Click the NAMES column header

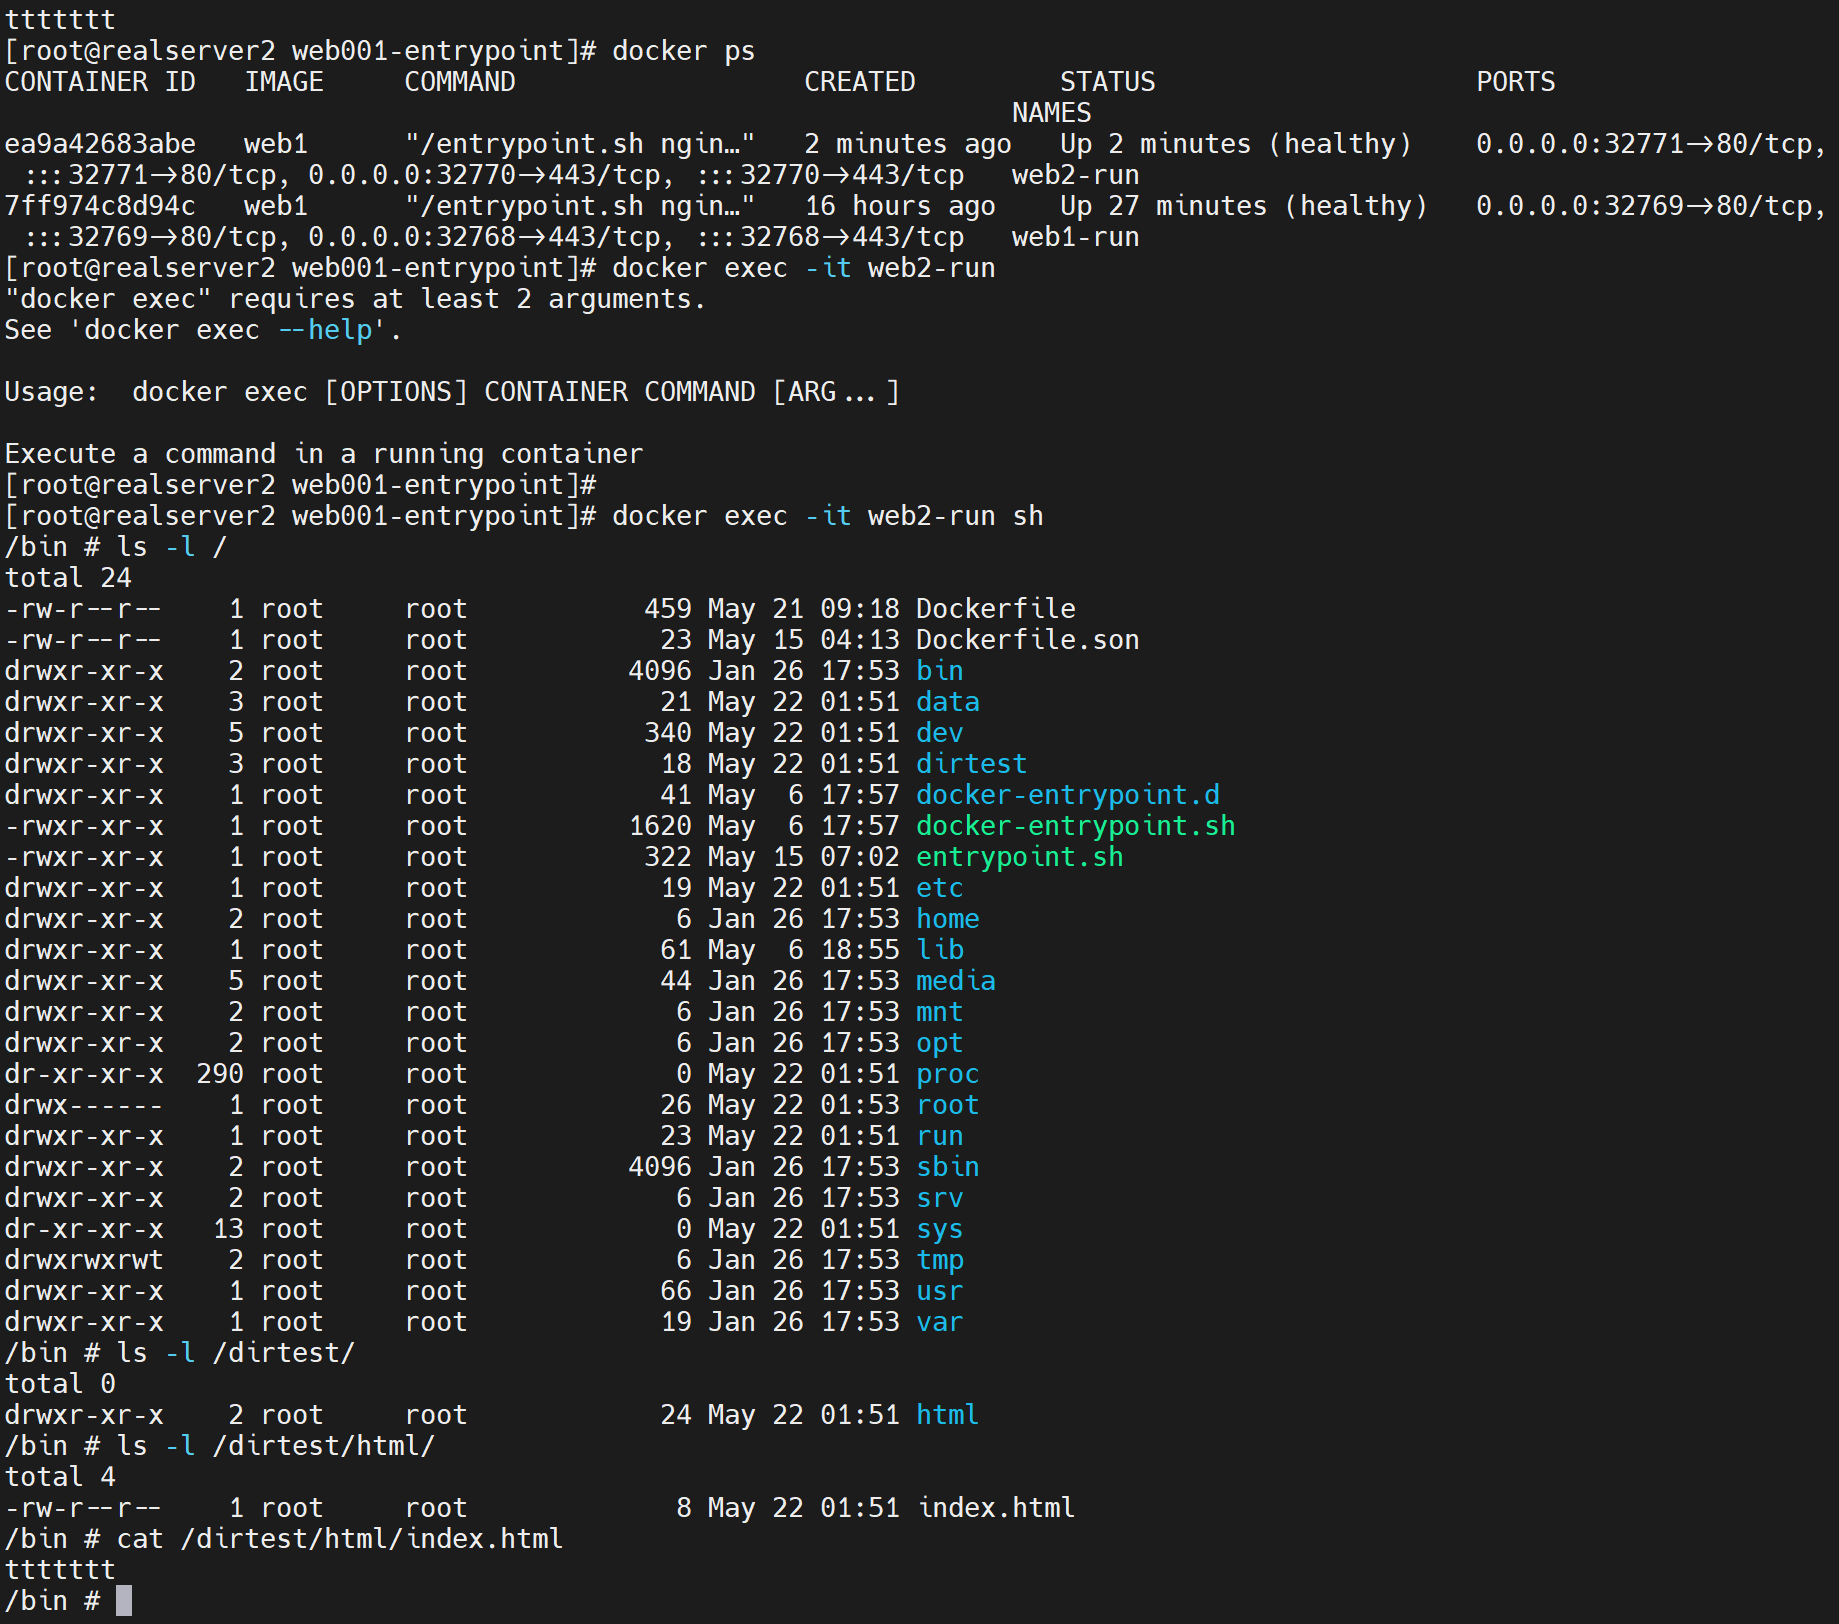[x=1051, y=113]
